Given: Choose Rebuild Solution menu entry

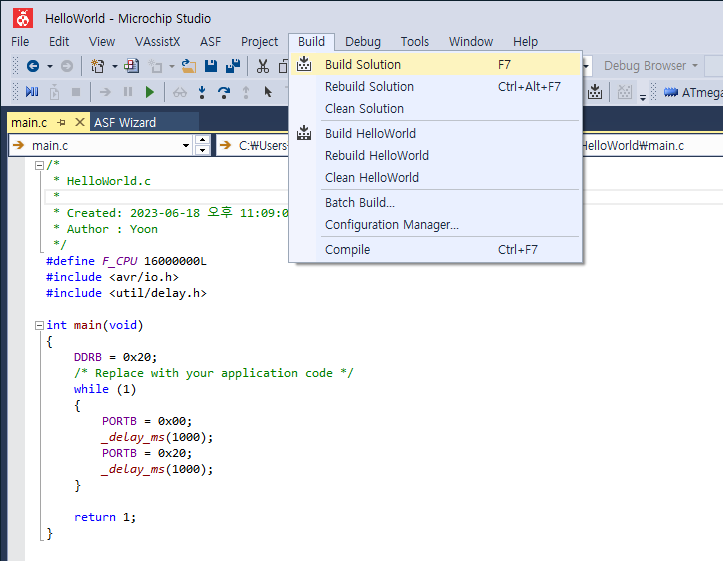Looking at the screenshot, I should [435, 87].
